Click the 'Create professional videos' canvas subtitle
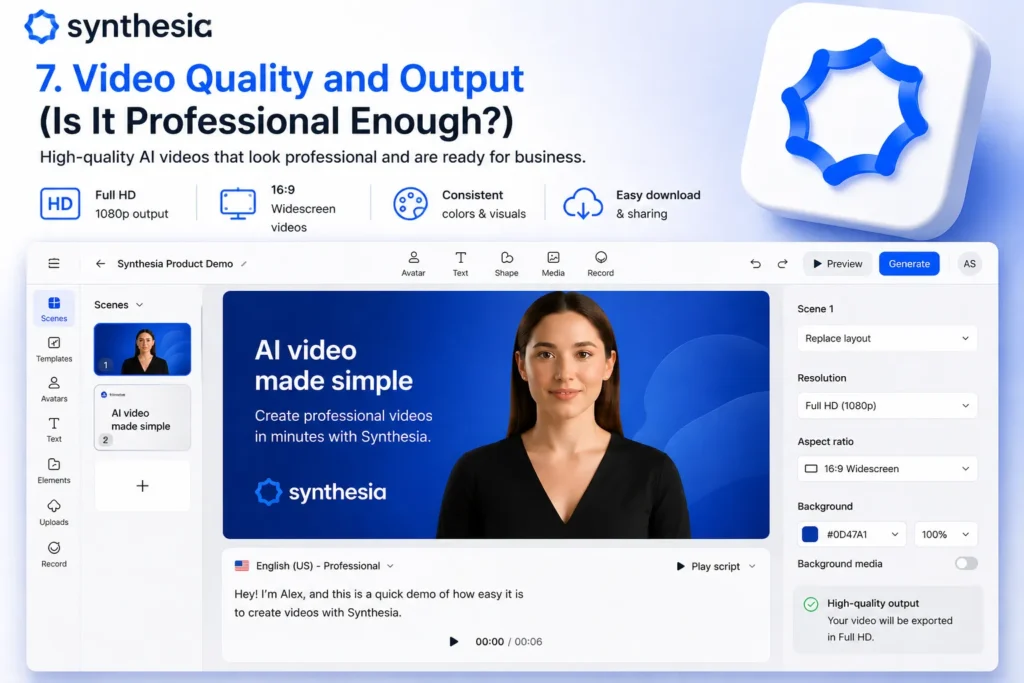 (x=344, y=426)
